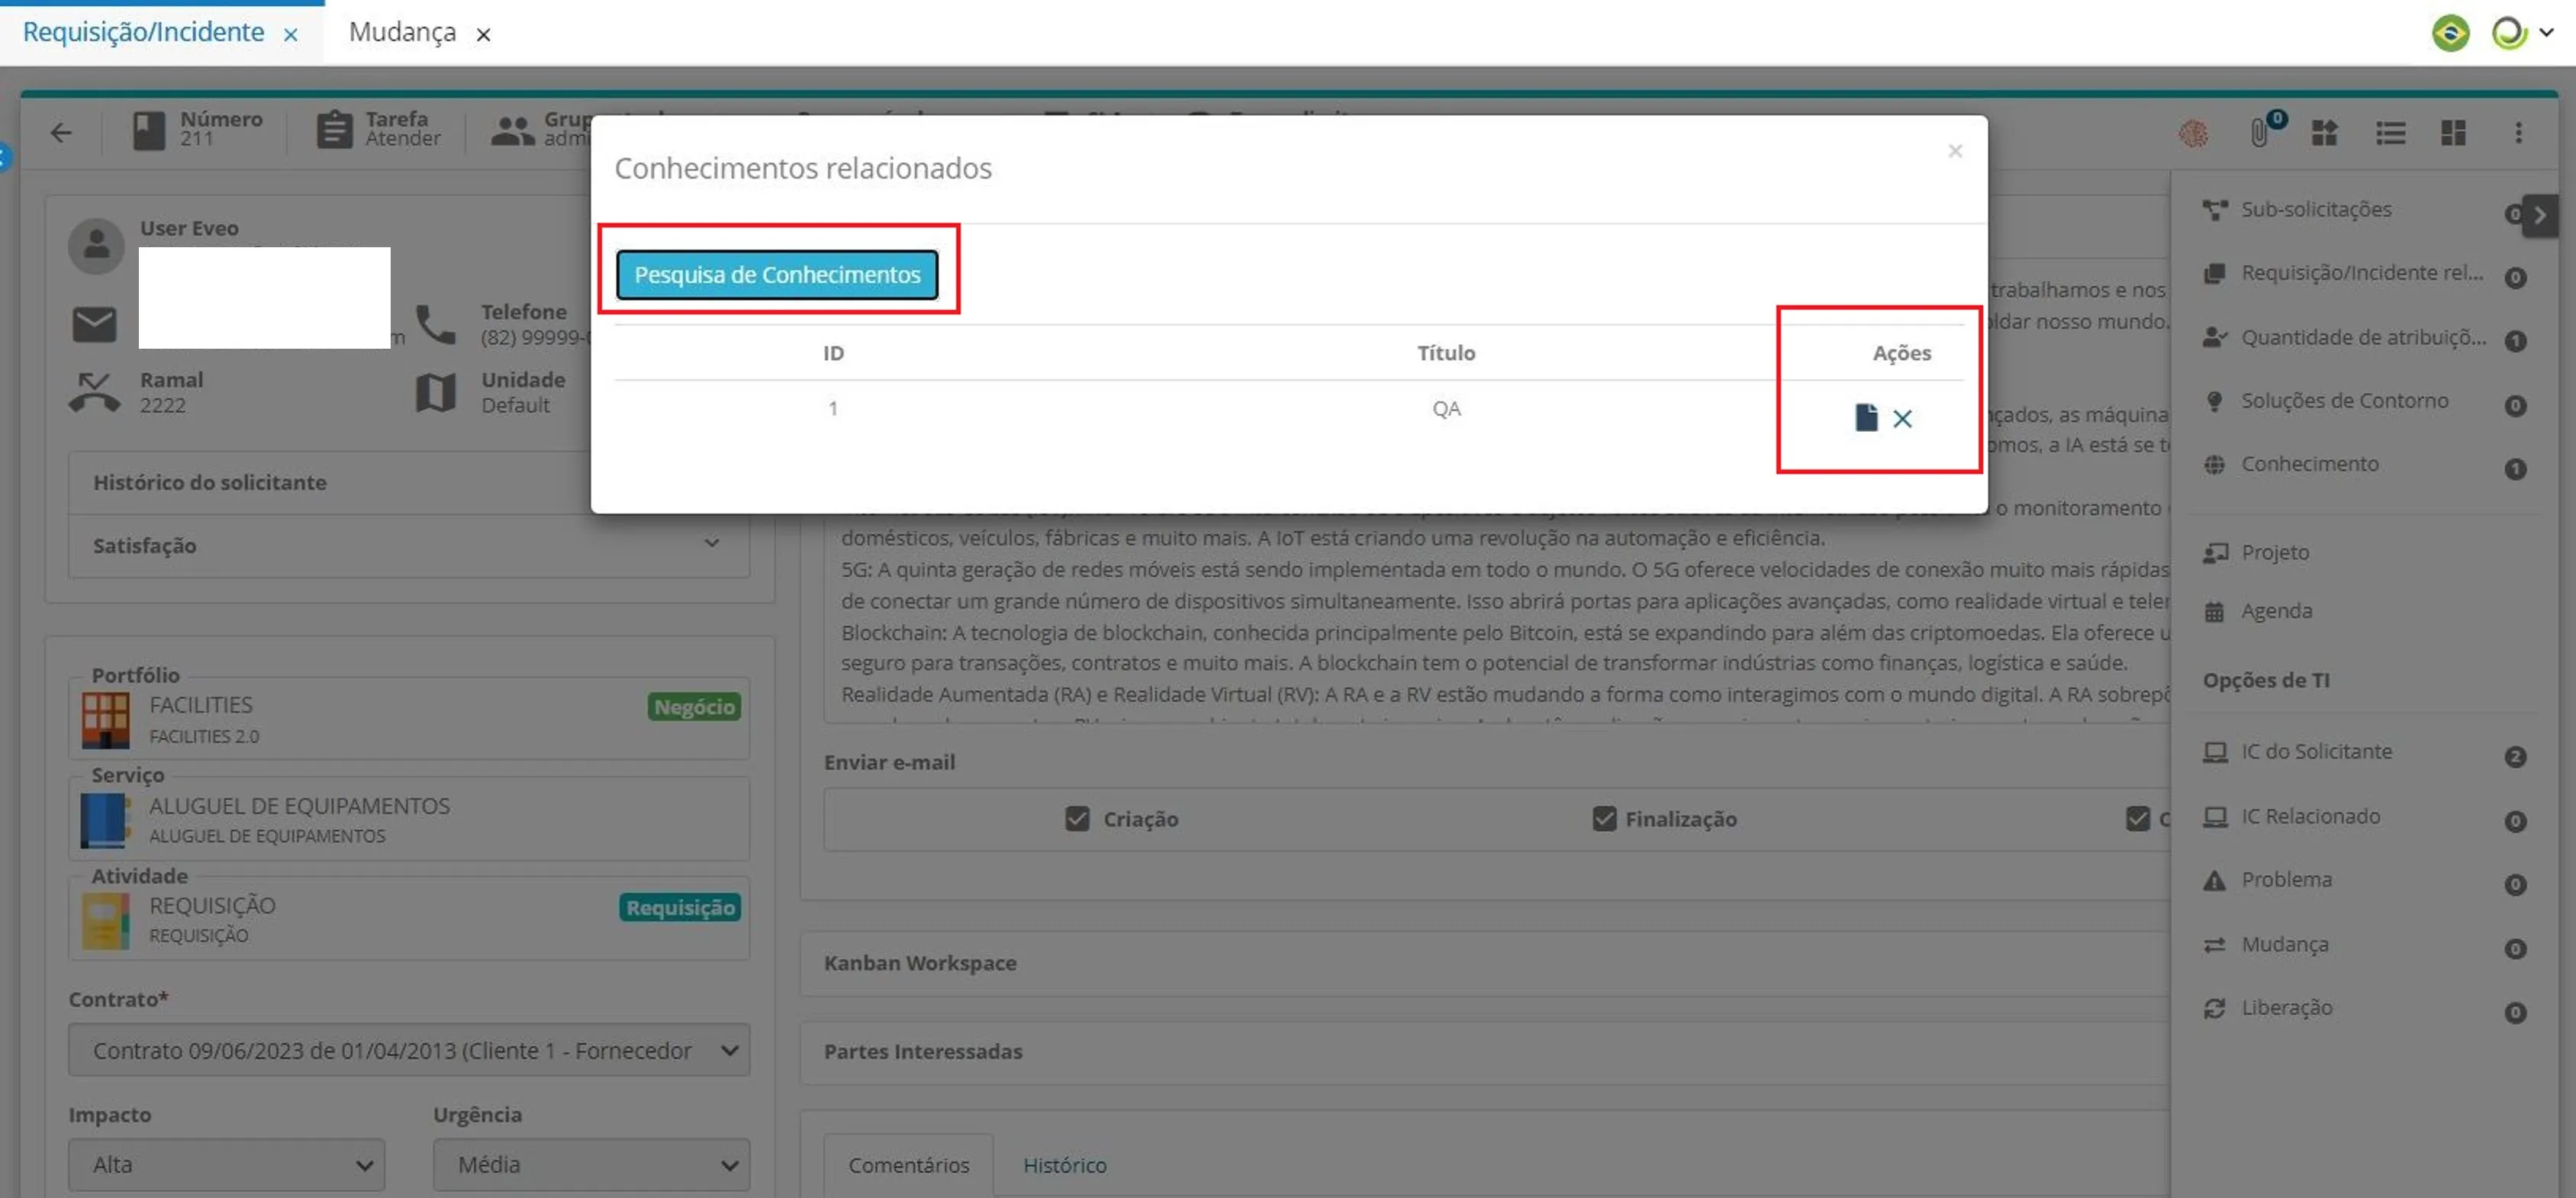Viewport: 2576px width, 1198px height.
Task: Click the FACILITIES portfolio icon
Action: pyautogui.click(x=105, y=720)
